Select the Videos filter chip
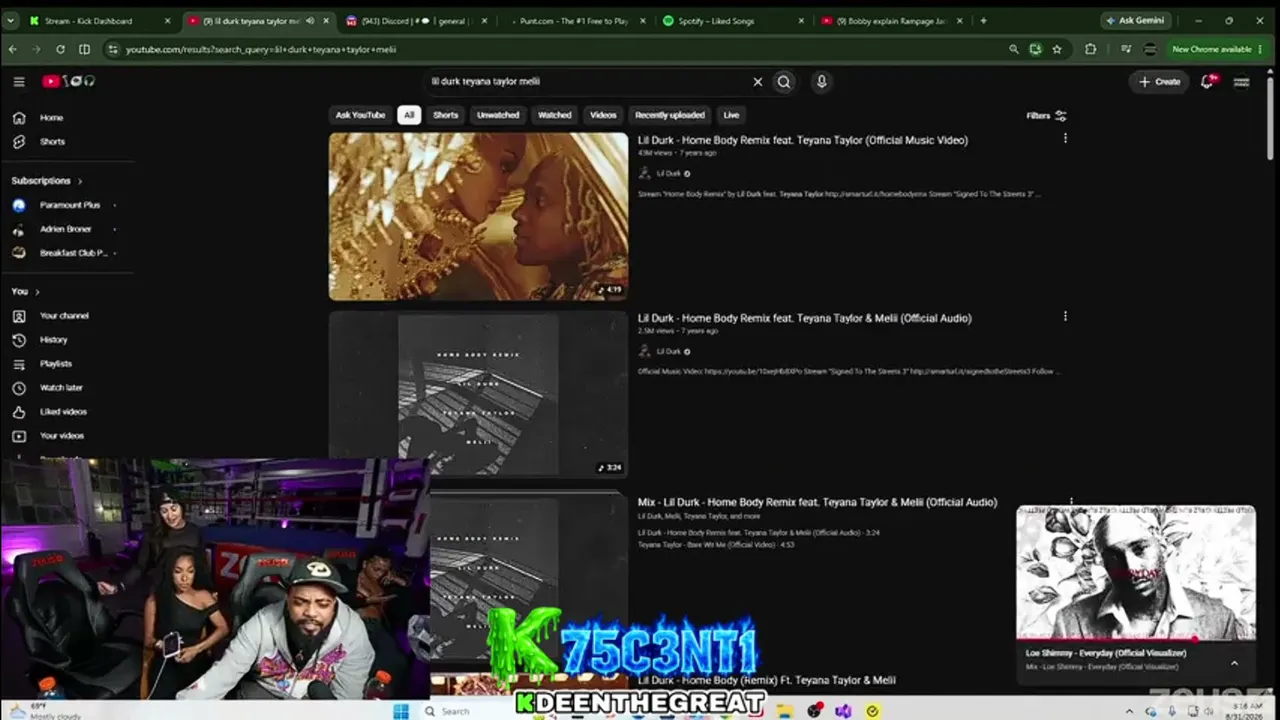This screenshot has height=720, width=1280. (603, 115)
